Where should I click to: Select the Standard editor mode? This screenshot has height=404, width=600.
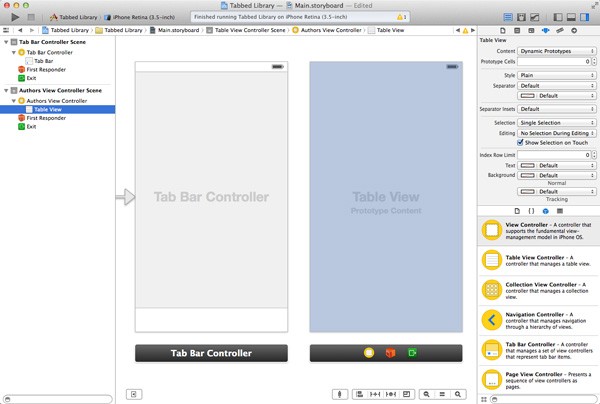coord(508,17)
